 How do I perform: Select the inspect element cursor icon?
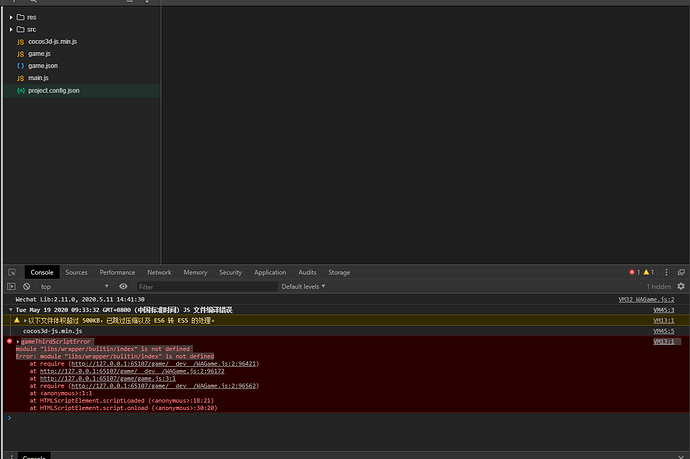[x=12, y=272]
